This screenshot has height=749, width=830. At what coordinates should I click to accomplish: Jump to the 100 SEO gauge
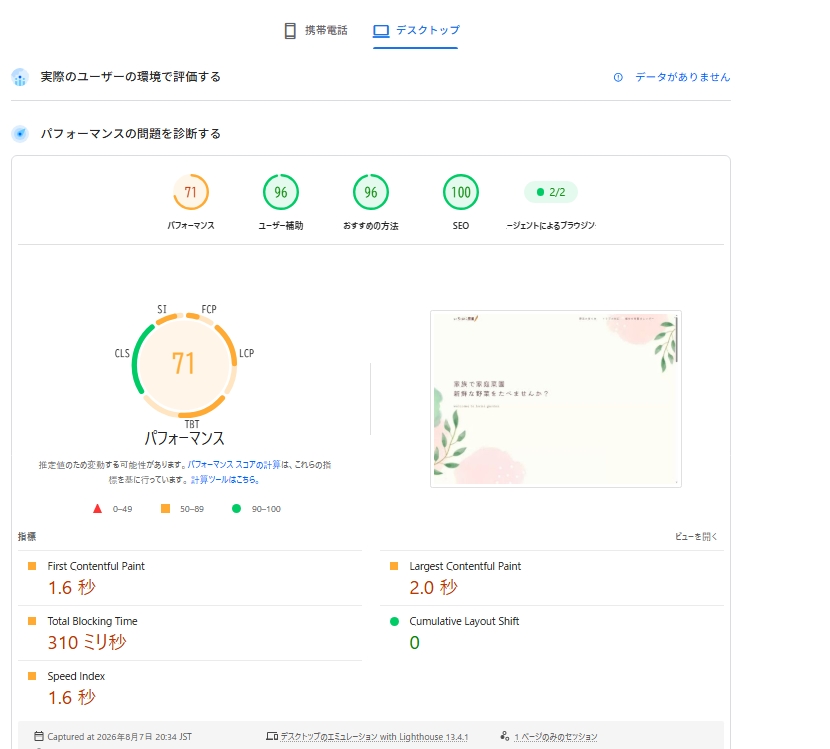click(x=461, y=192)
